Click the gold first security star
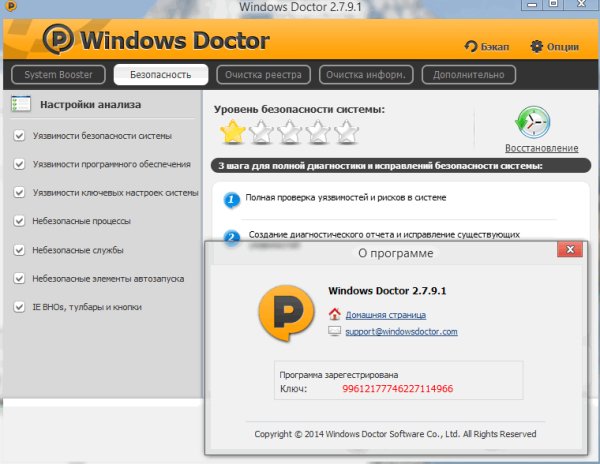The image size is (600, 464). click(x=233, y=132)
